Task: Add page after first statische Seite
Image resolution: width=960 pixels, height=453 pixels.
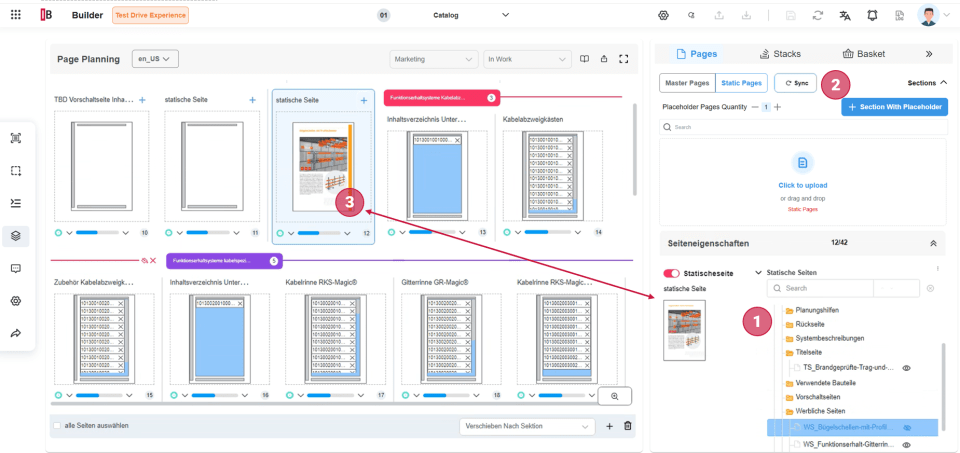Action: click(x=252, y=100)
